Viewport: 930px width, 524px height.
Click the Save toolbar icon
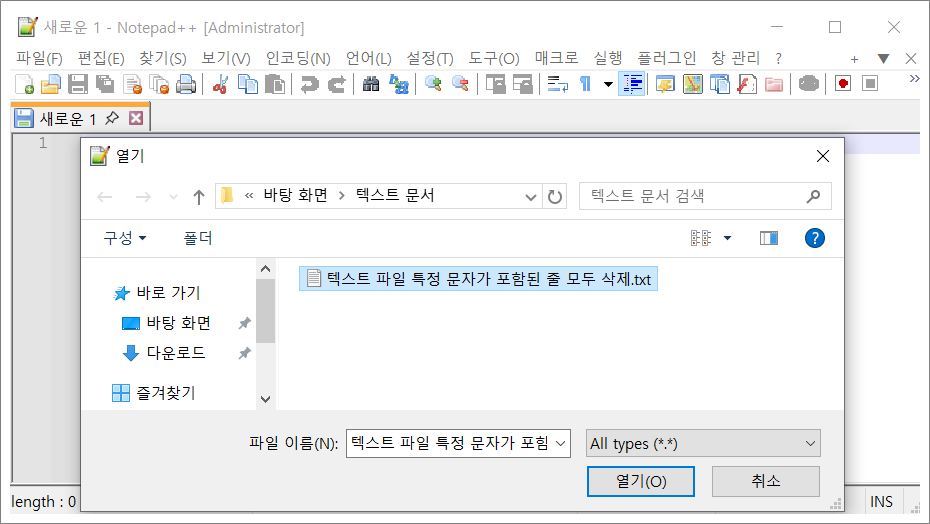pyautogui.click(x=78, y=84)
